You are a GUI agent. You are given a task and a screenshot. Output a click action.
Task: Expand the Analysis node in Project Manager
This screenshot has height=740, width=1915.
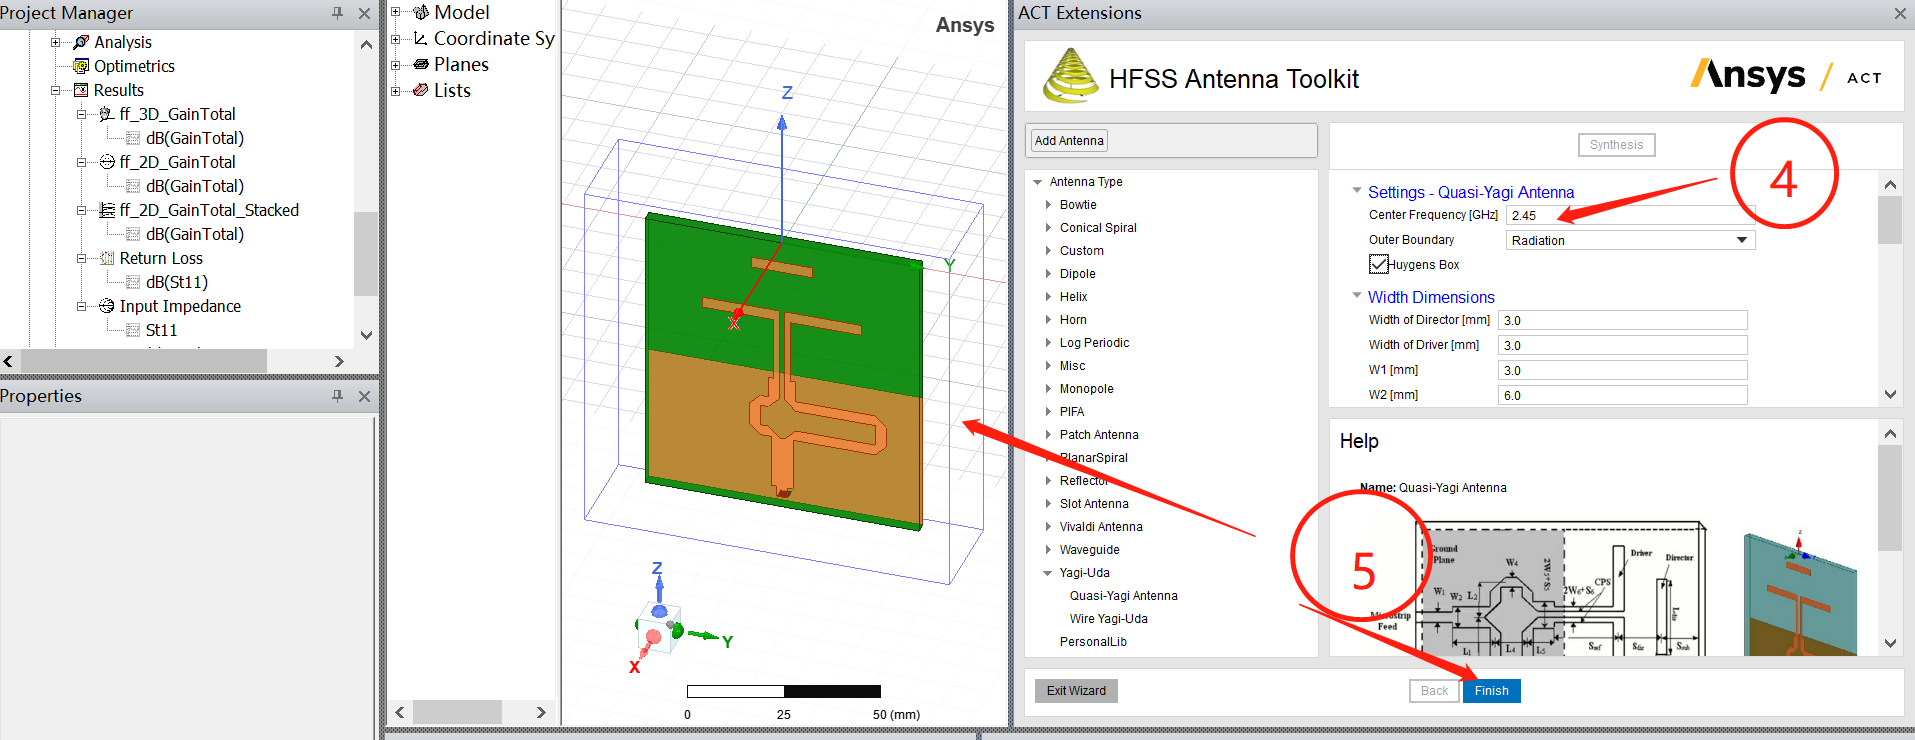(x=56, y=42)
